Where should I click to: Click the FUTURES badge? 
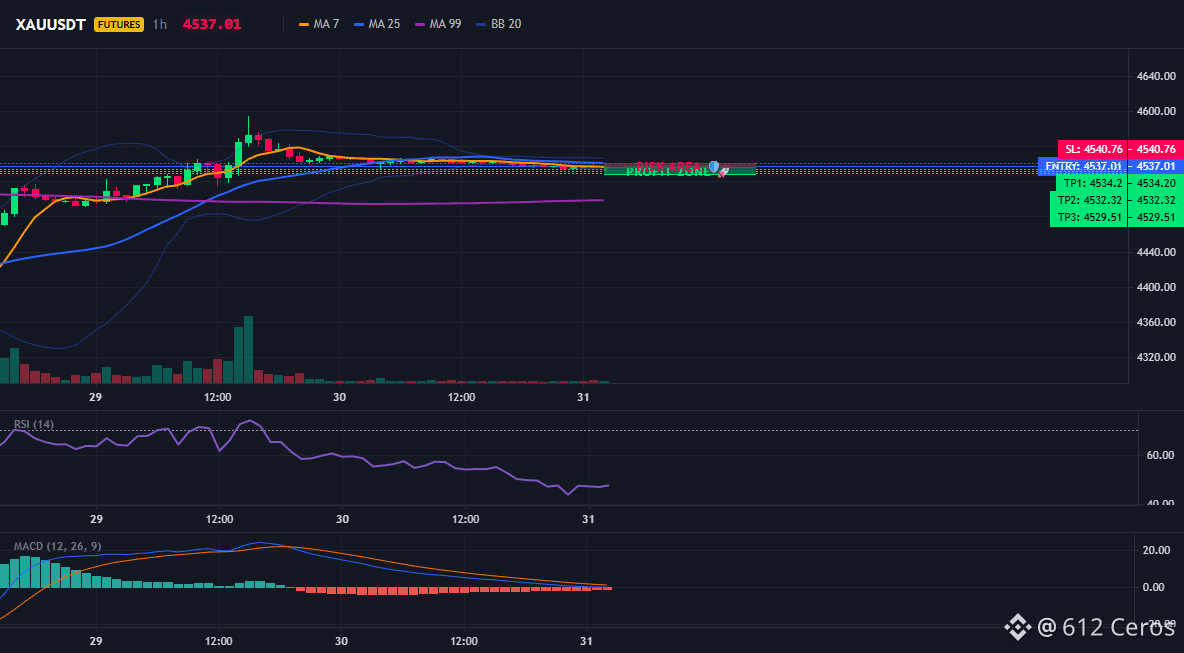(x=119, y=24)
